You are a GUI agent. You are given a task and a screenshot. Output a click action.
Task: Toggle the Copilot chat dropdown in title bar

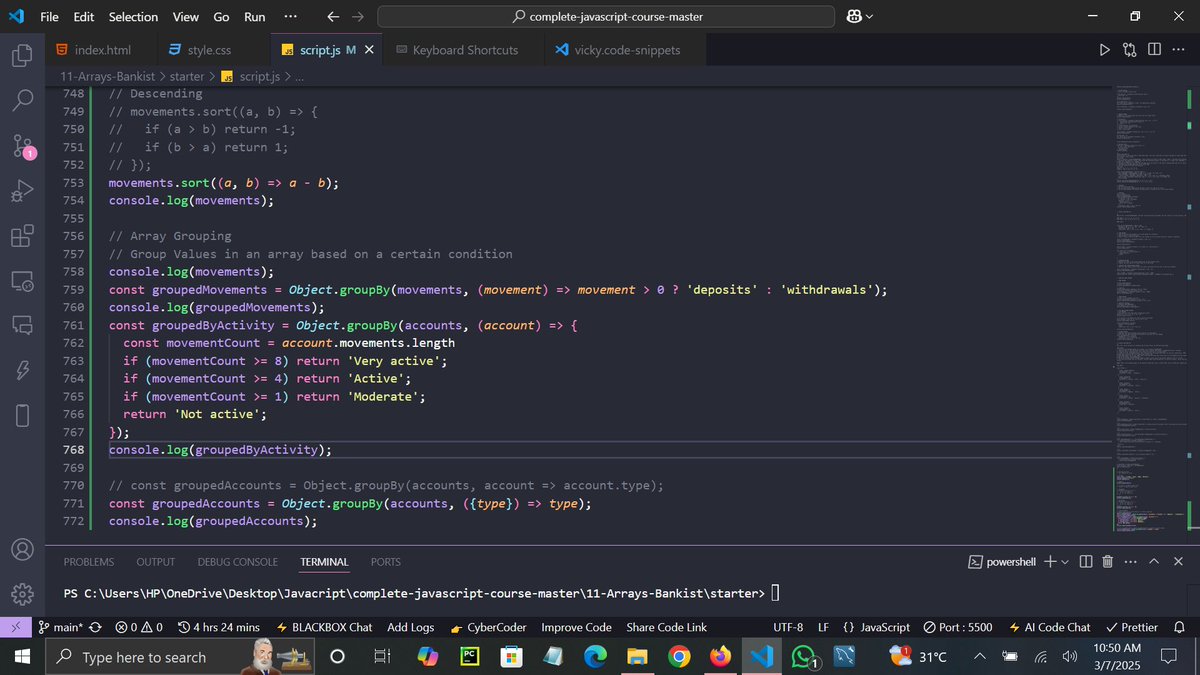click(860, 16)
